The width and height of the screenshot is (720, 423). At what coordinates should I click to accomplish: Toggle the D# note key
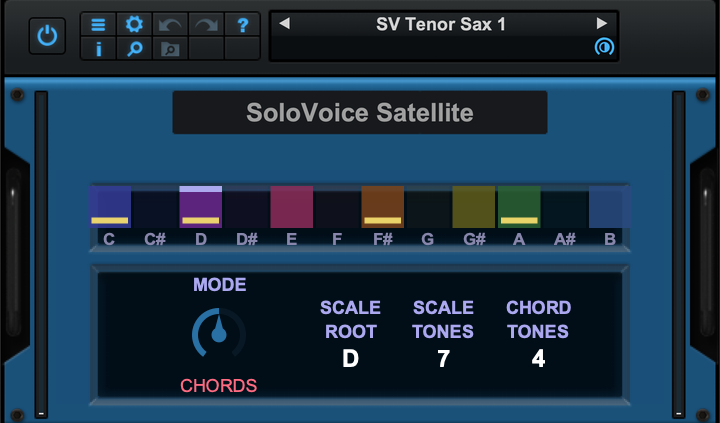(246, 207)
